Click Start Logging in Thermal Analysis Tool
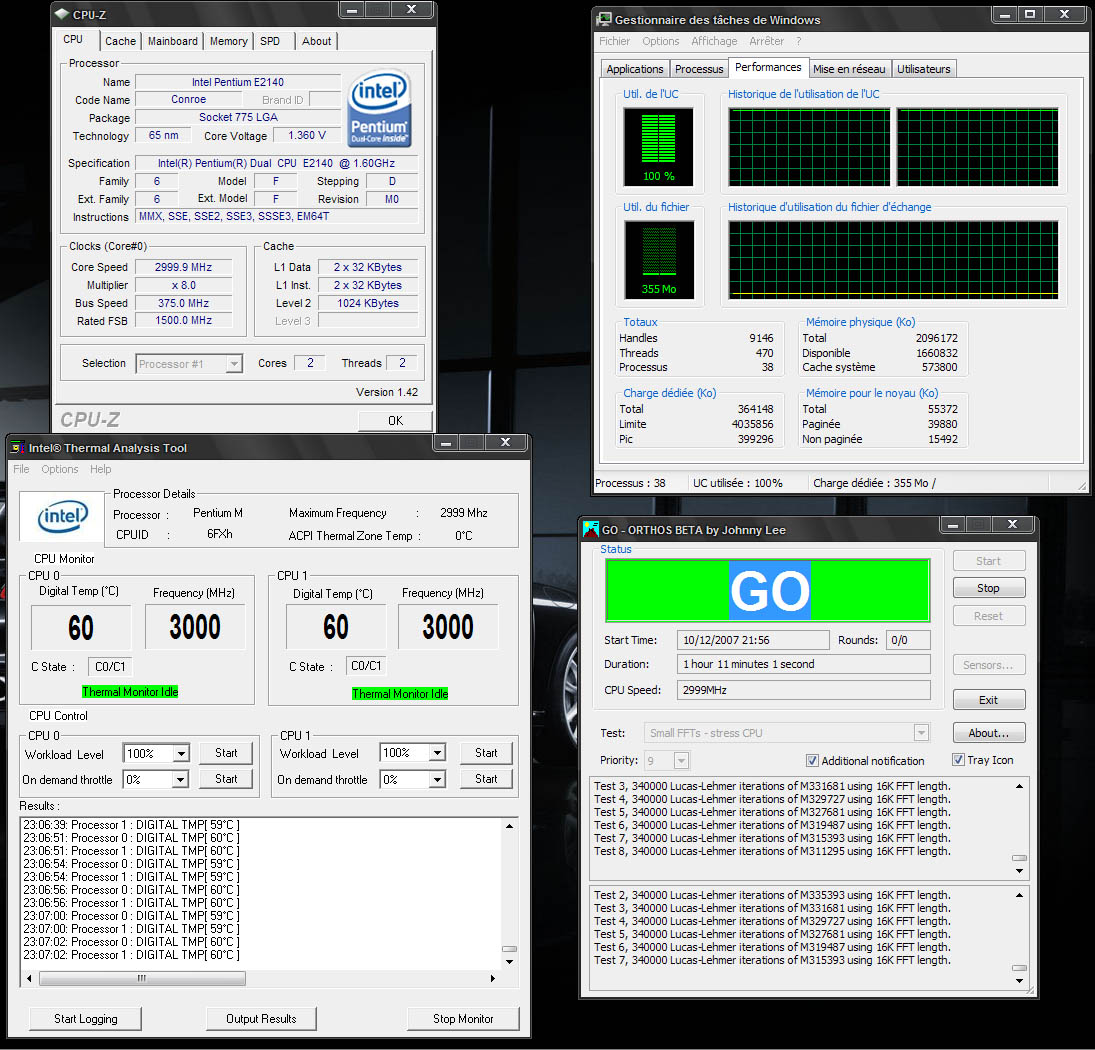Viewport: 1095px width, 1050px height. pyautogui.click(x=84, y=1018)
